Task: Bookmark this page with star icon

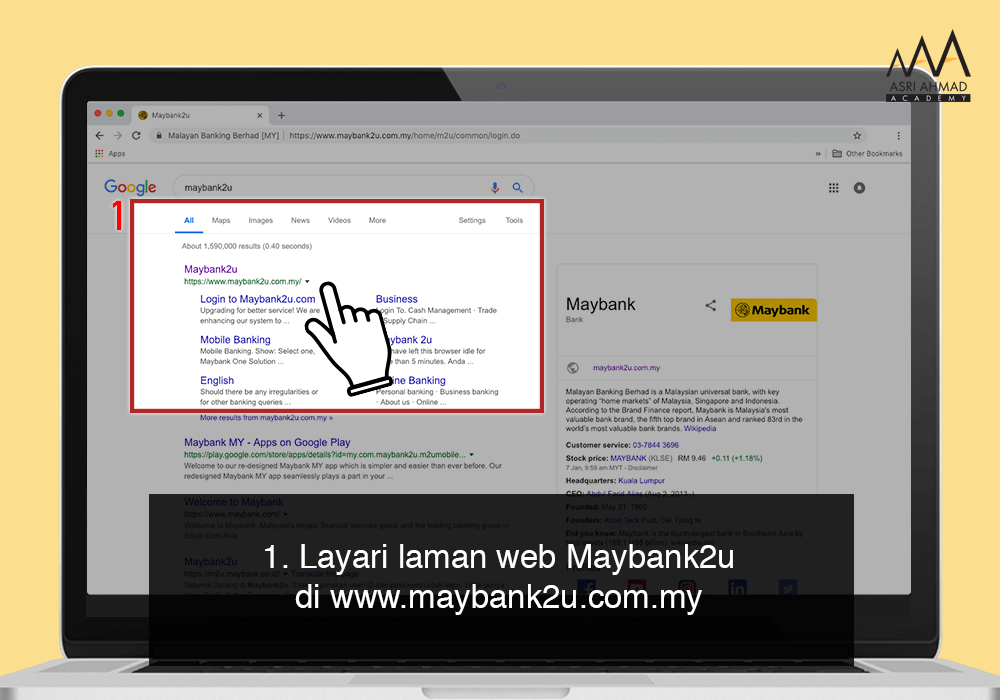Action: tap(857, 135)
